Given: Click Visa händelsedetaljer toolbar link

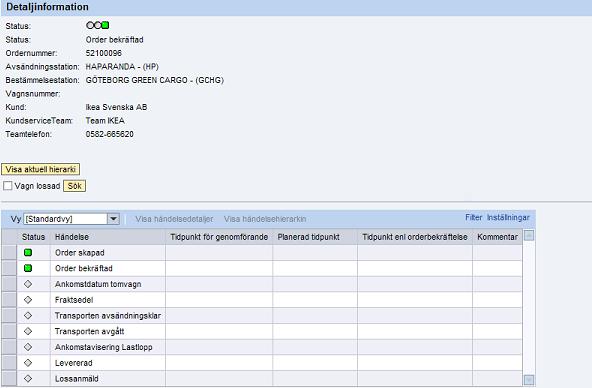Looking at the screenshot, I should tap(174, 219).
